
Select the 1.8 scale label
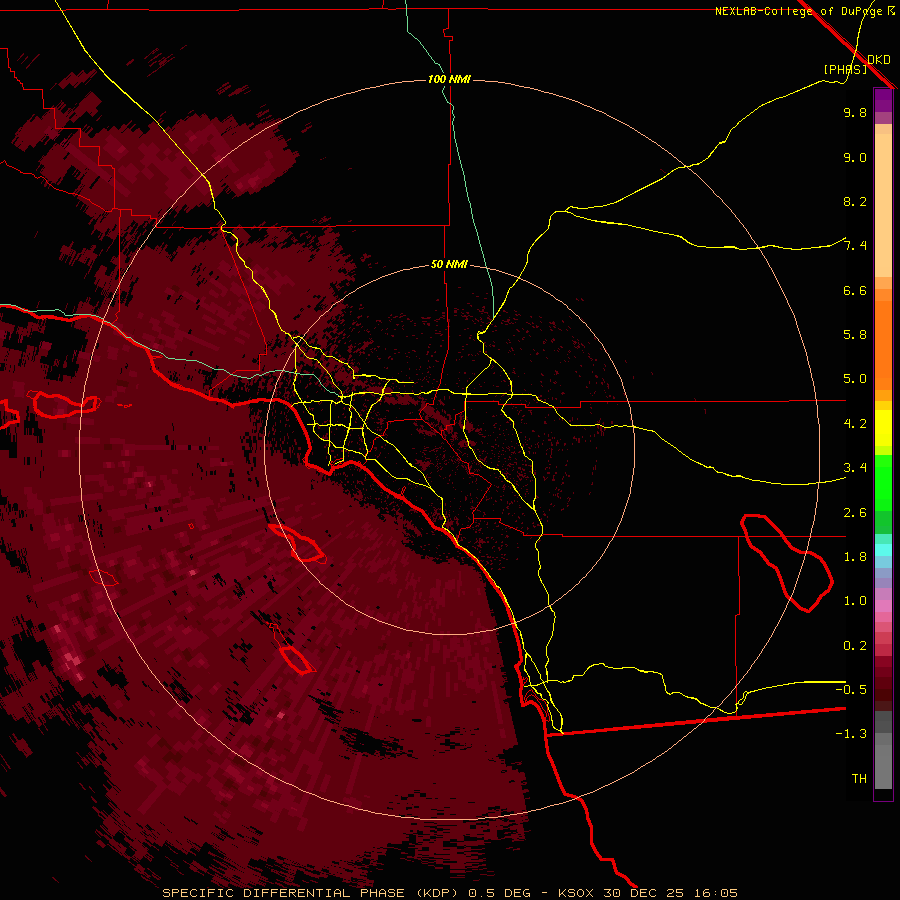point(855,557)
